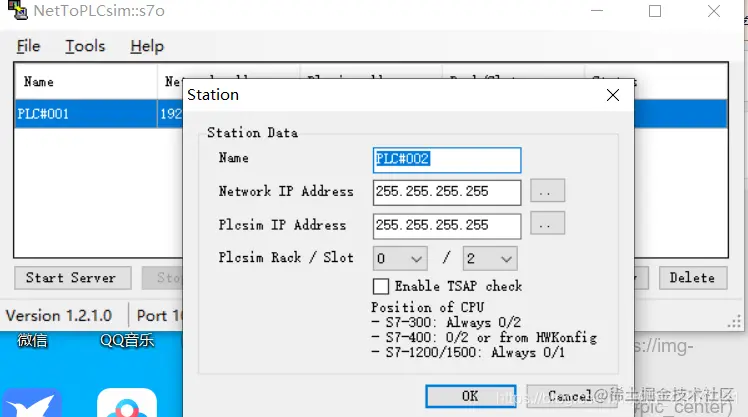748x417 pixels.
Task: Click the NetToPLCsim application icon in title bar
Action: pos(17,10)
